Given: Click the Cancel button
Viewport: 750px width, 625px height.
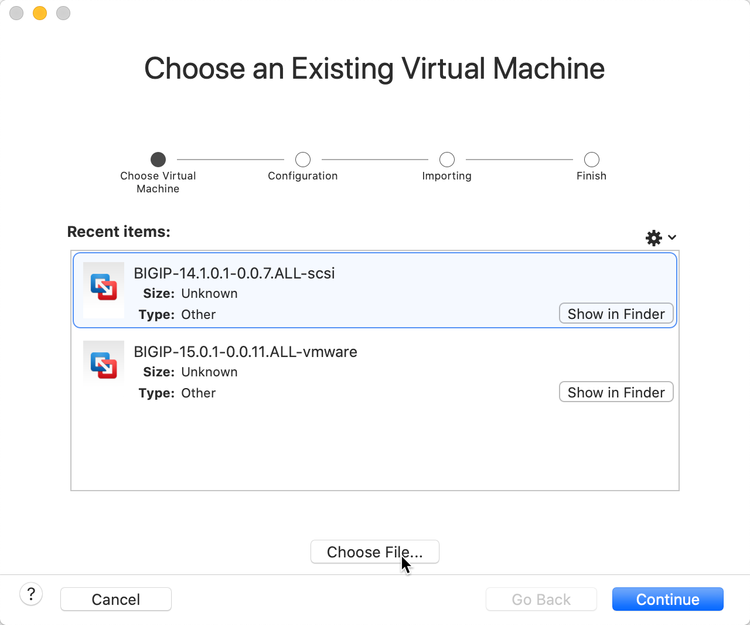Looking at the screenshot, I should click(116, 599).
